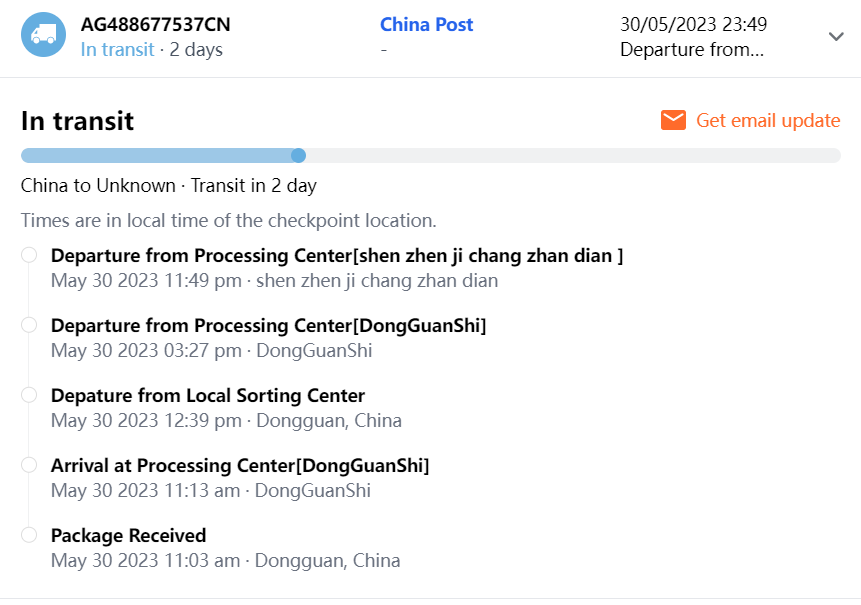Click the blue delivery truck status icon
This screenshot has height=605, width=861.
click(43, 35)
